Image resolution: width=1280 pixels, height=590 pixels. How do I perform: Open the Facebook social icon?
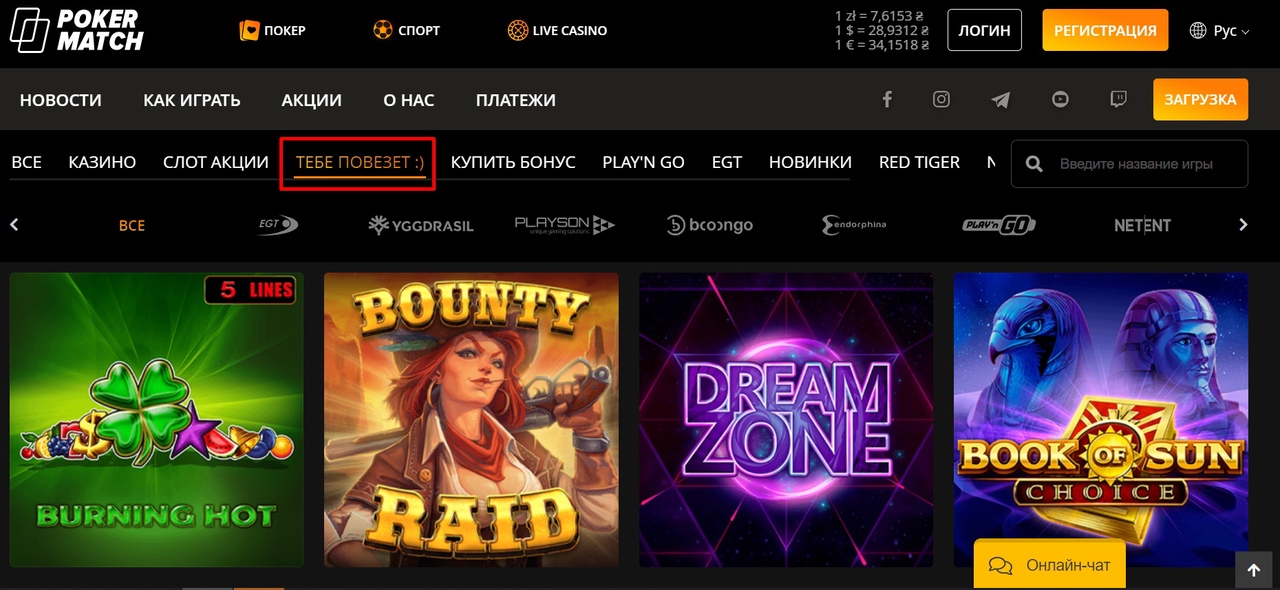886,99
